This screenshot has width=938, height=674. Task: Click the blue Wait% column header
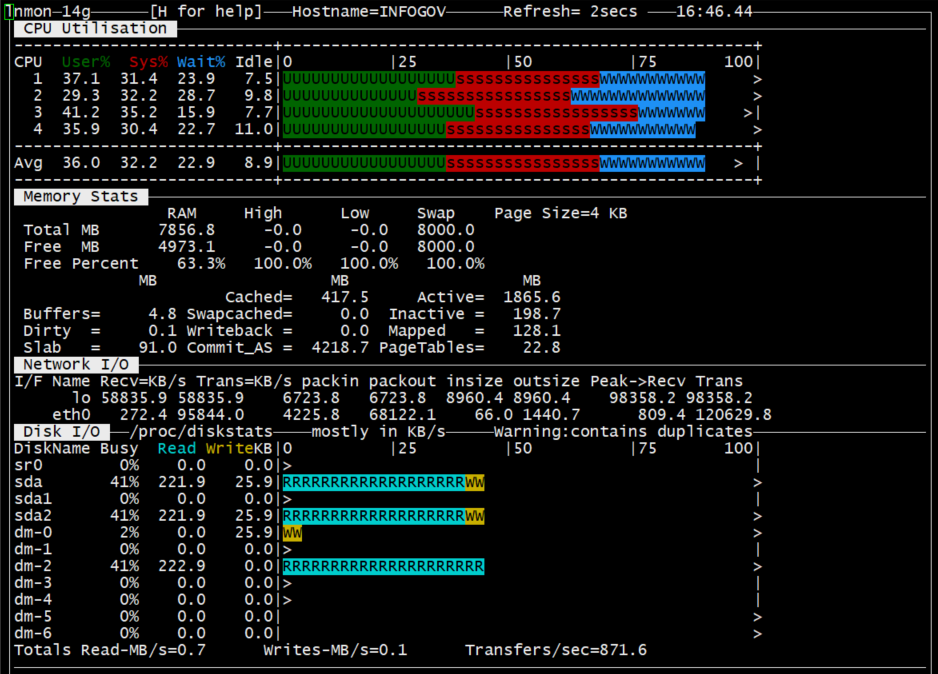201,62
